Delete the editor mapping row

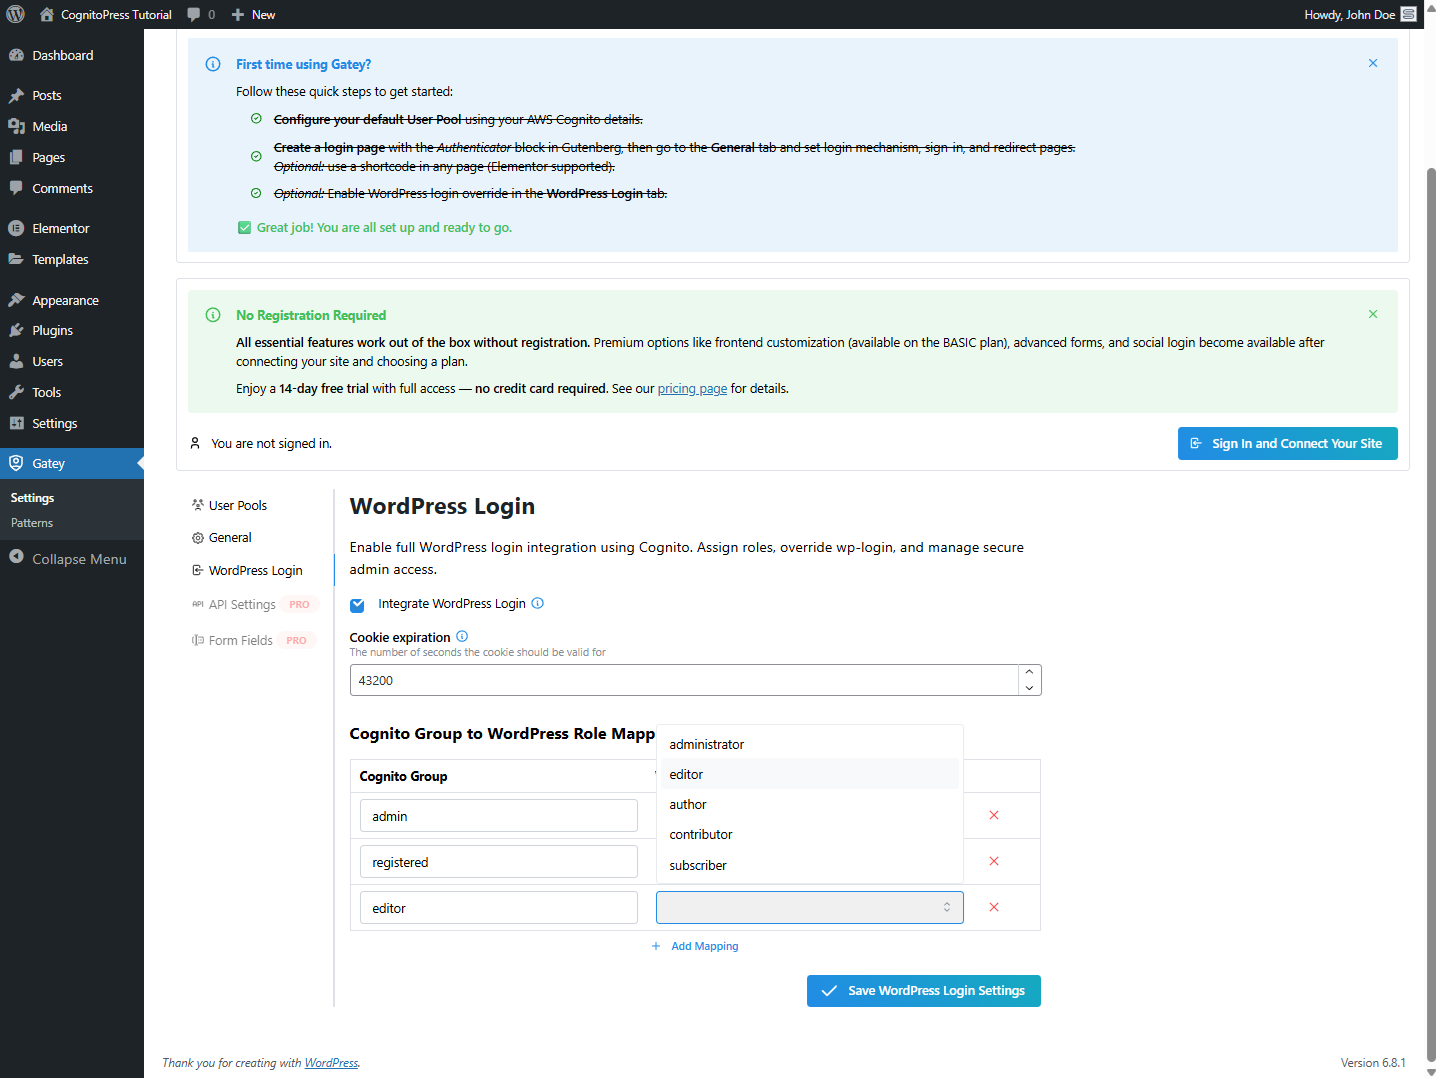click(994, 907)
